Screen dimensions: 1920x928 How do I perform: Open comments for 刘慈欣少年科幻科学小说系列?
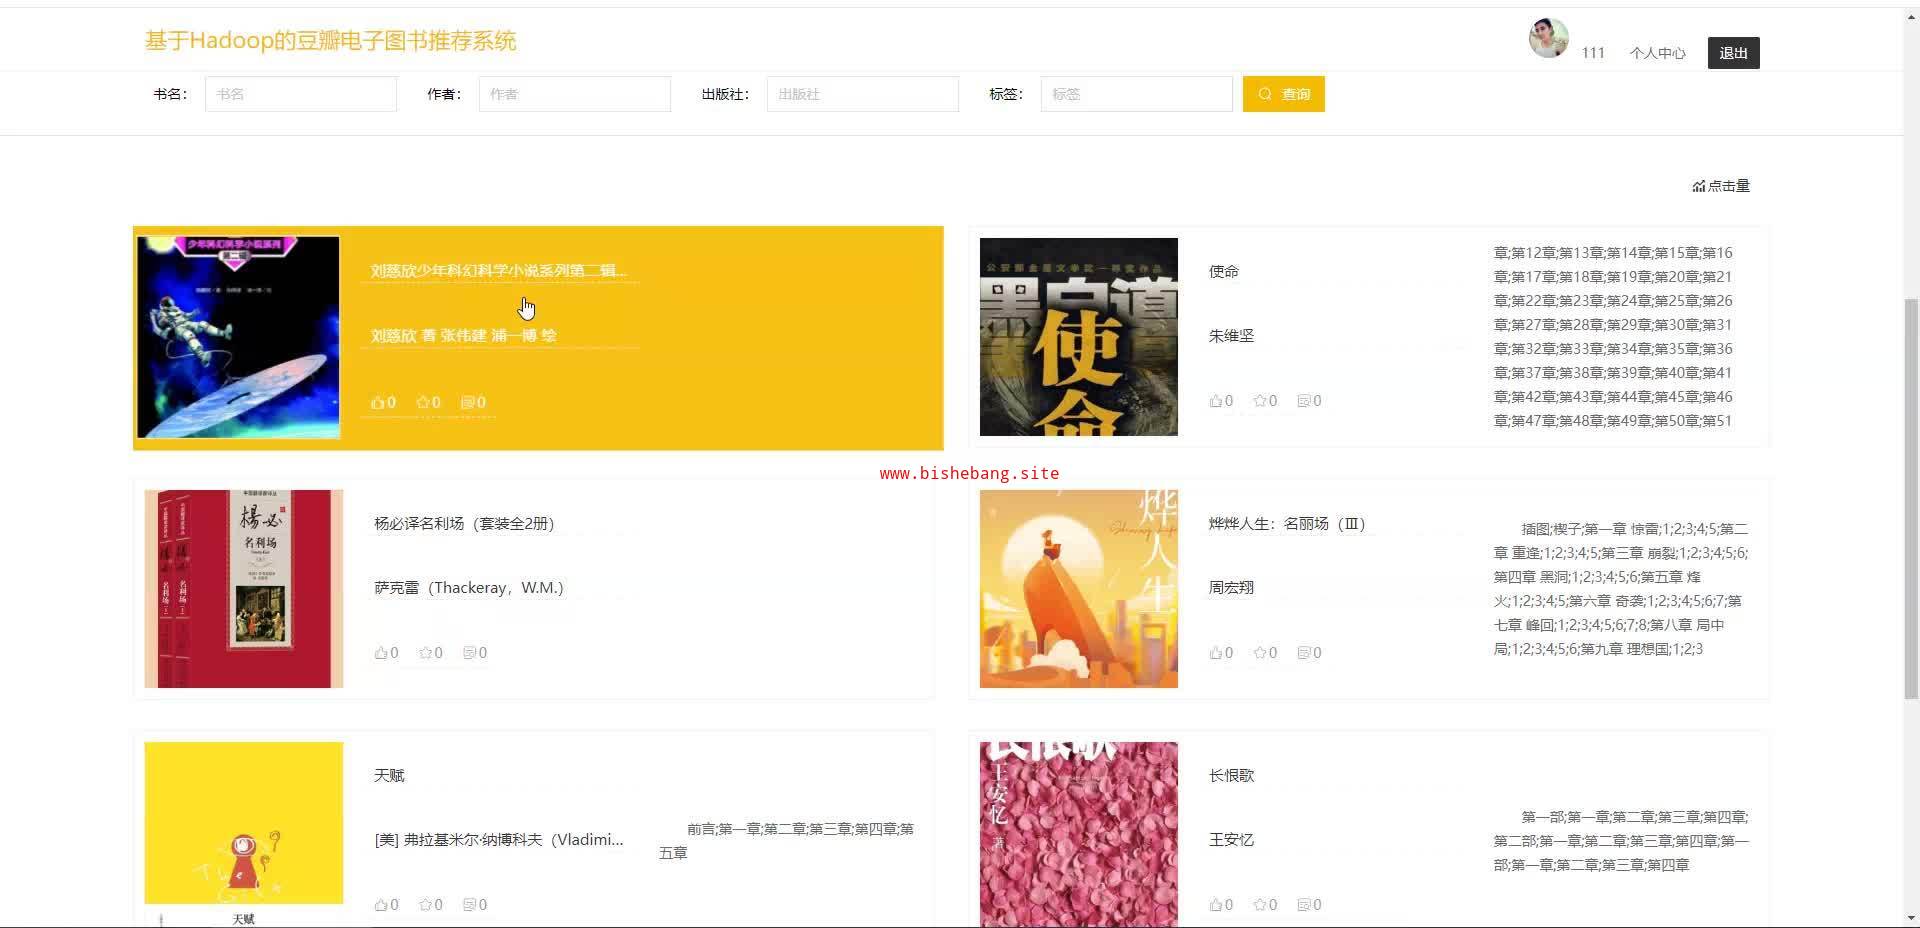coord(473,402)
